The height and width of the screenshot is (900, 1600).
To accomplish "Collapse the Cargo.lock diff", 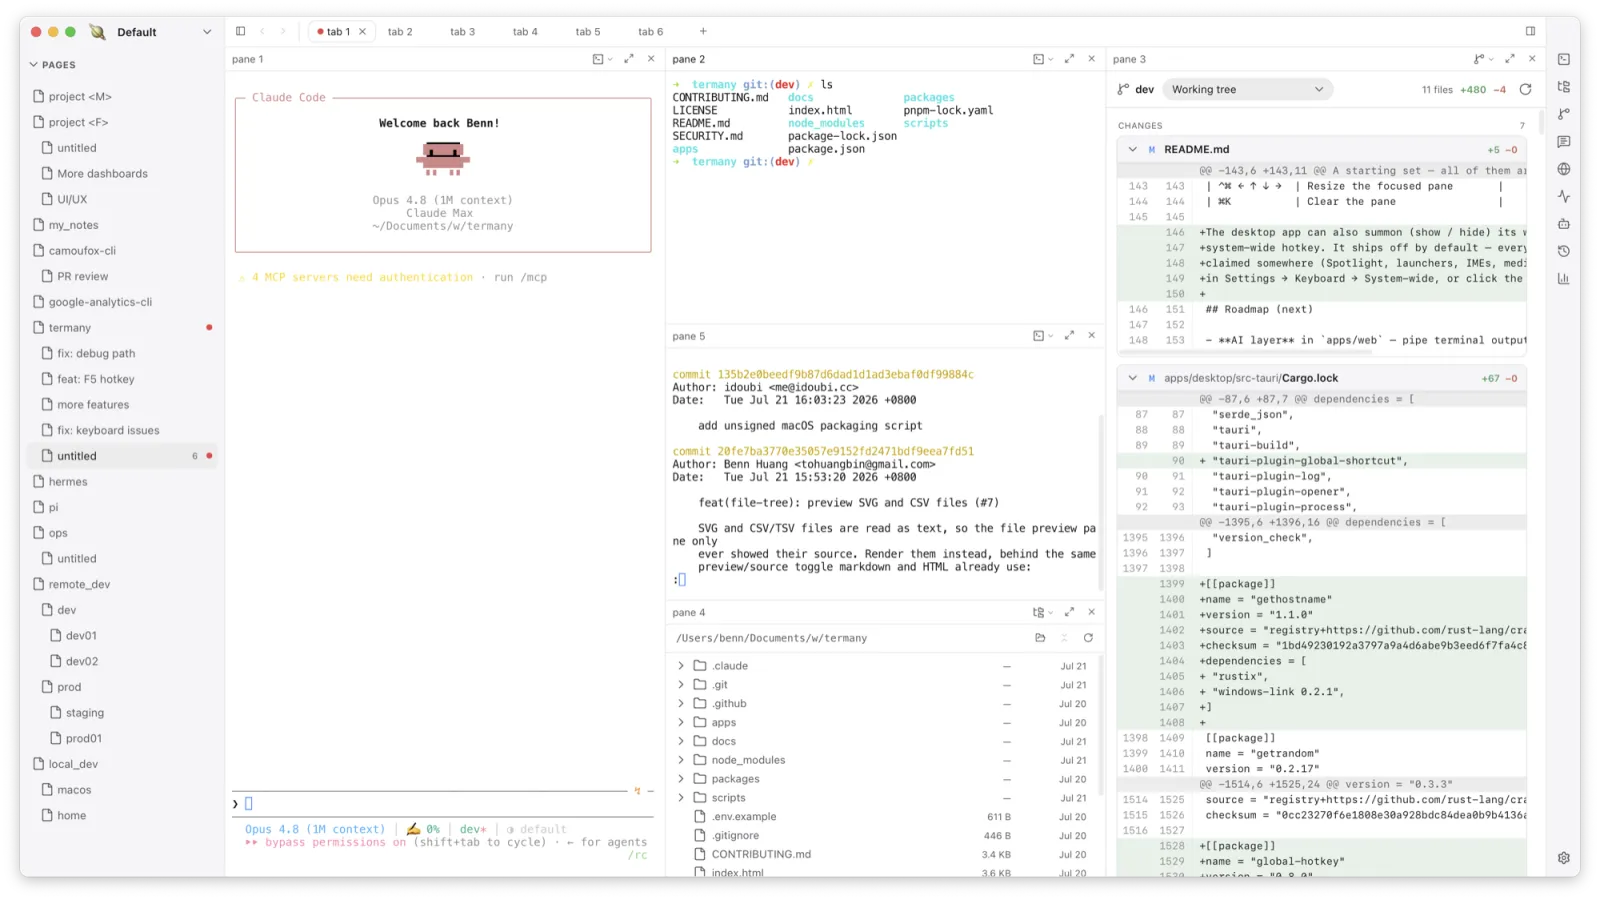I will pyautogui.click(x=1132, y=378).
